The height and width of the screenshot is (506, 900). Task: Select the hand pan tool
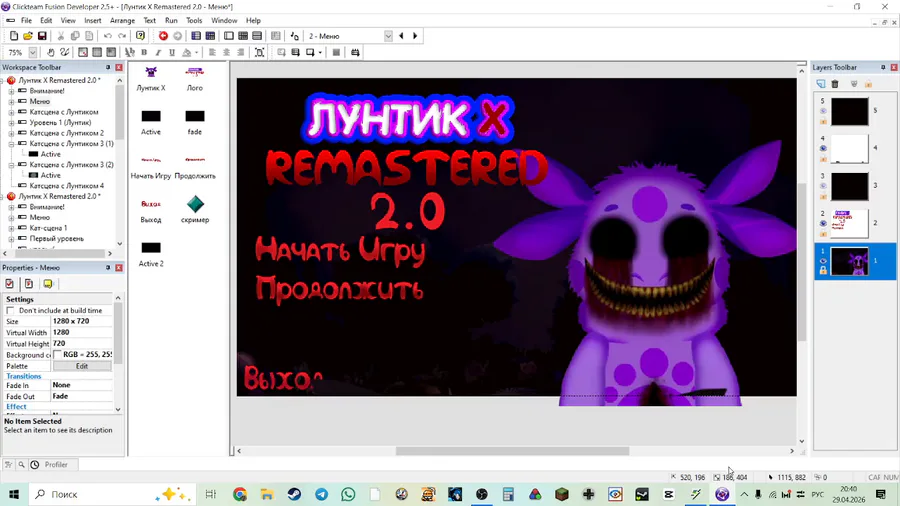pos(51,52)
